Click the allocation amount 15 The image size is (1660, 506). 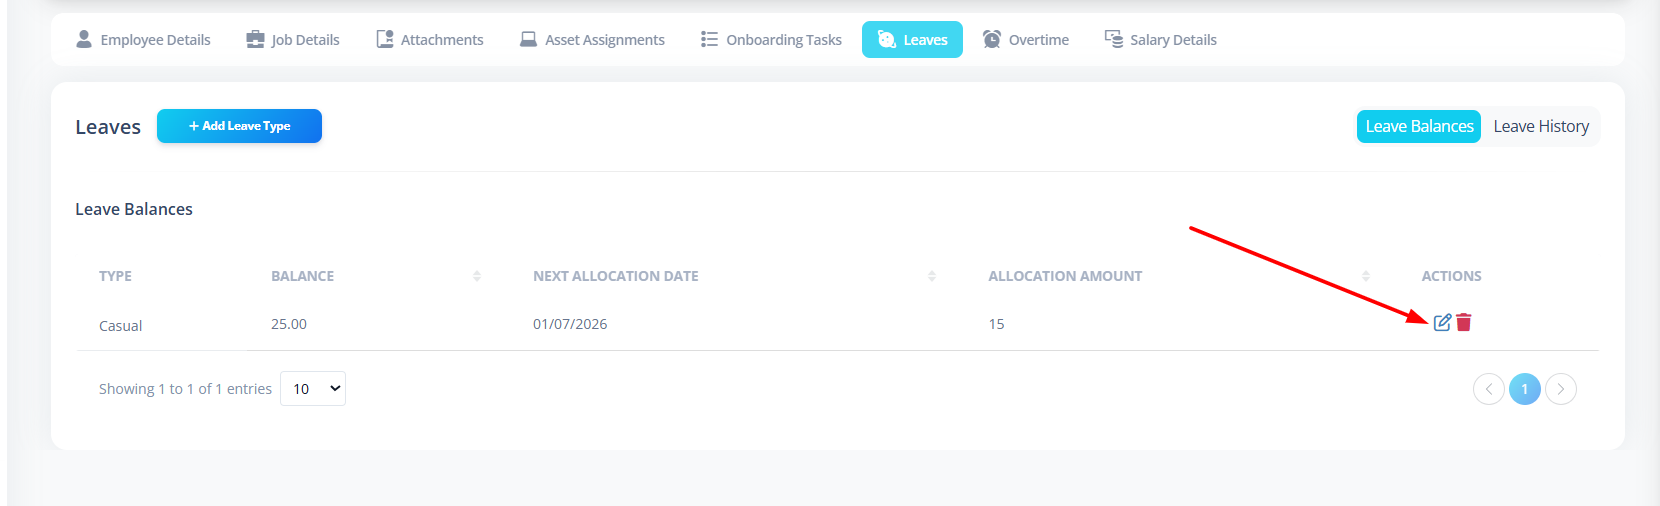pyautogui.click(x=996, y=324)
